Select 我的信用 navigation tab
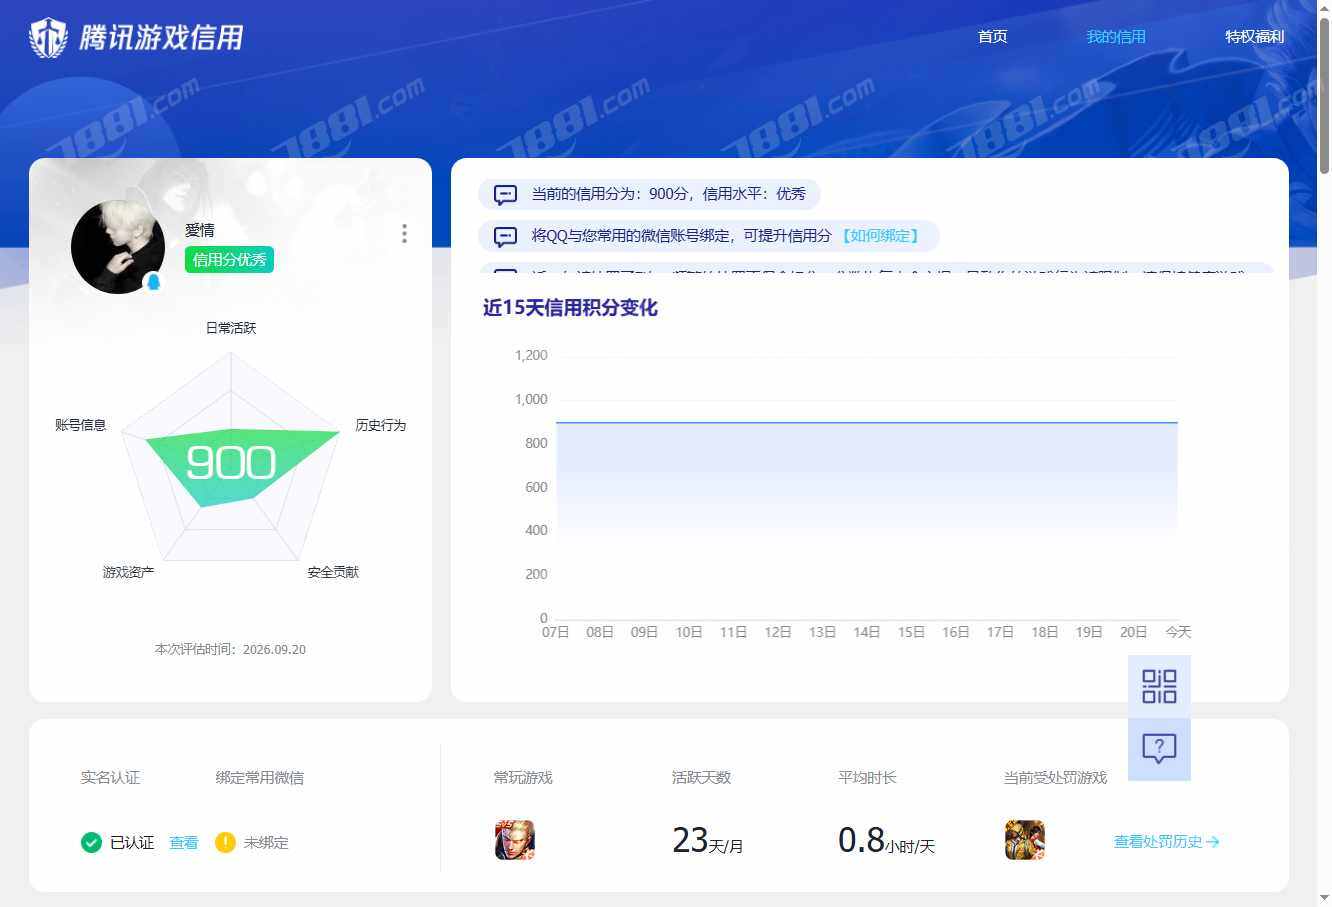Viewport: 1332px width, 907px height. pyautogui.click(x=1116, y=37)
